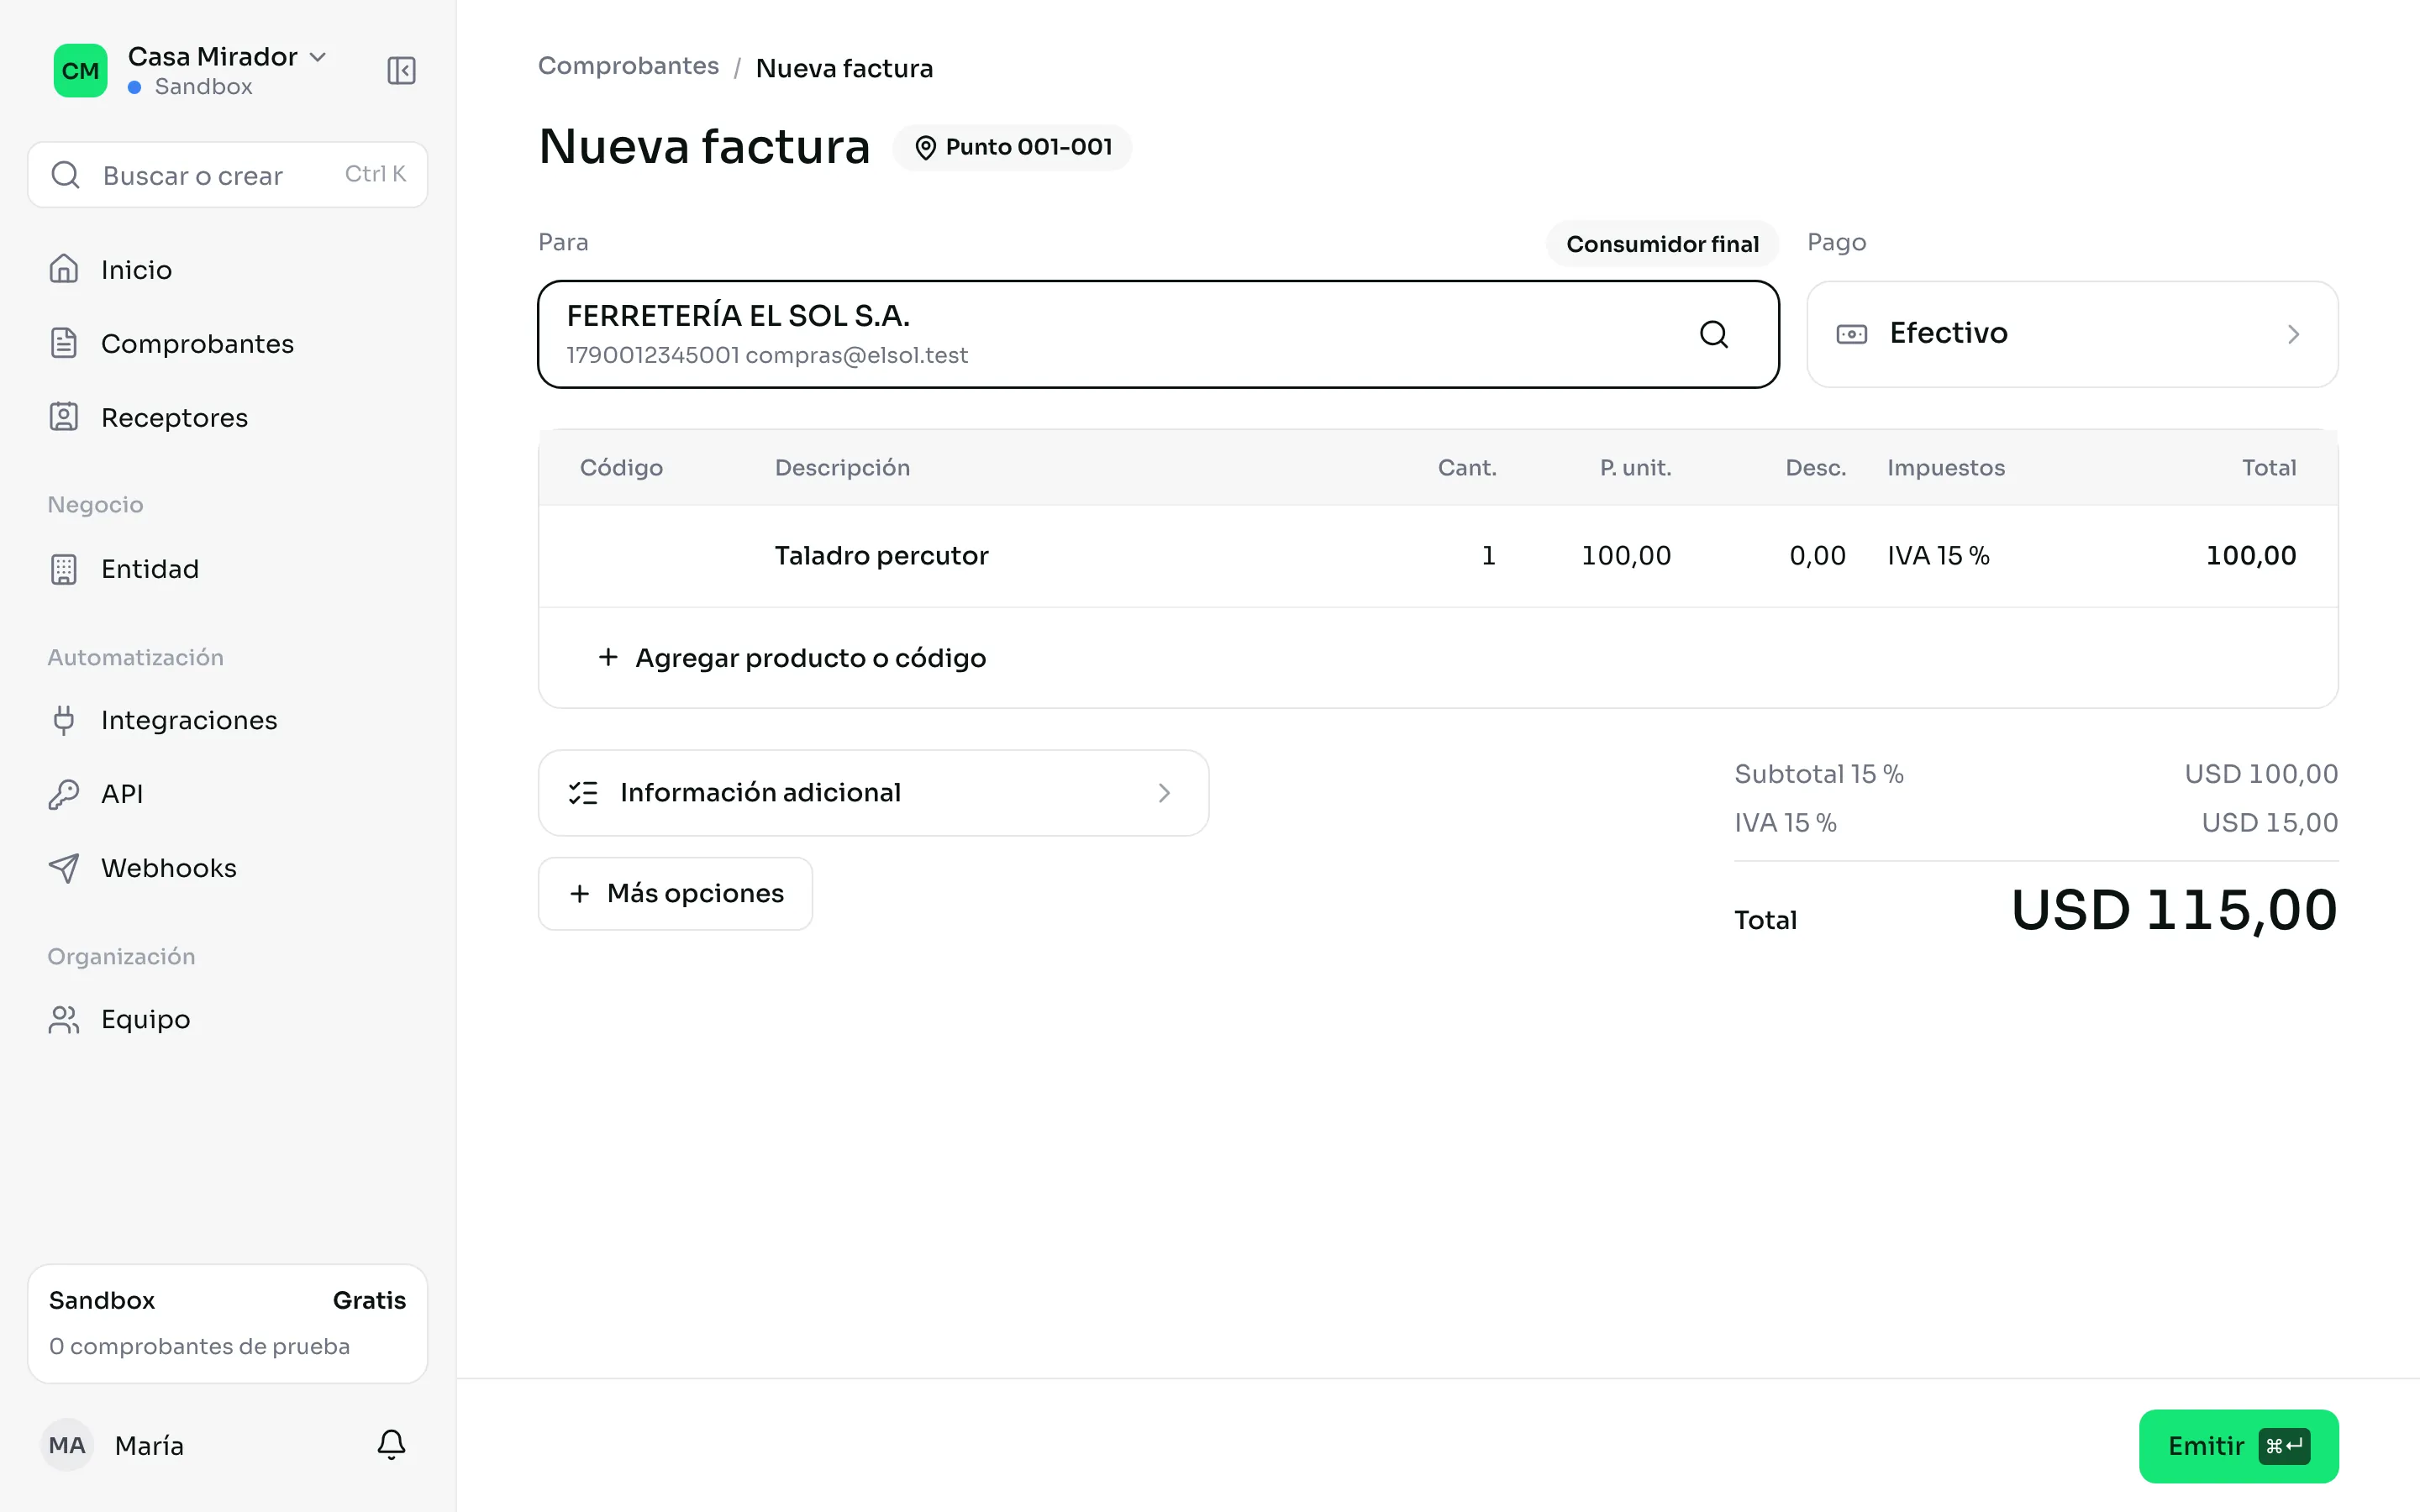Click the location pin in Punto badge
Viewport: 2420px width, 1512px height.
coord(925,148)
